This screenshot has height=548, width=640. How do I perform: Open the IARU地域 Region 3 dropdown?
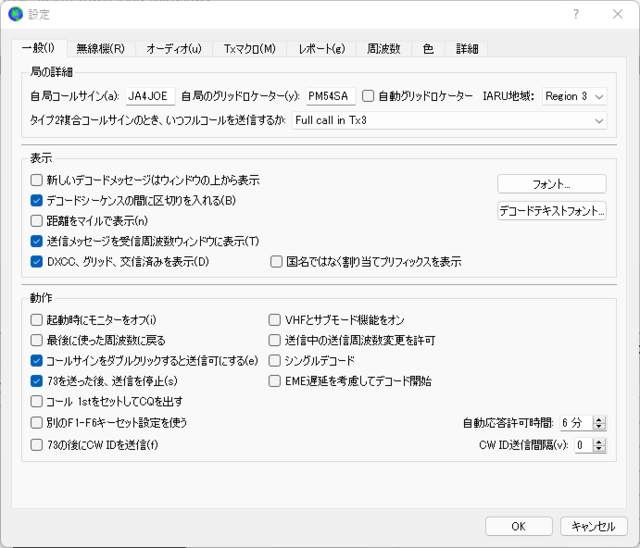coord(574,97)
